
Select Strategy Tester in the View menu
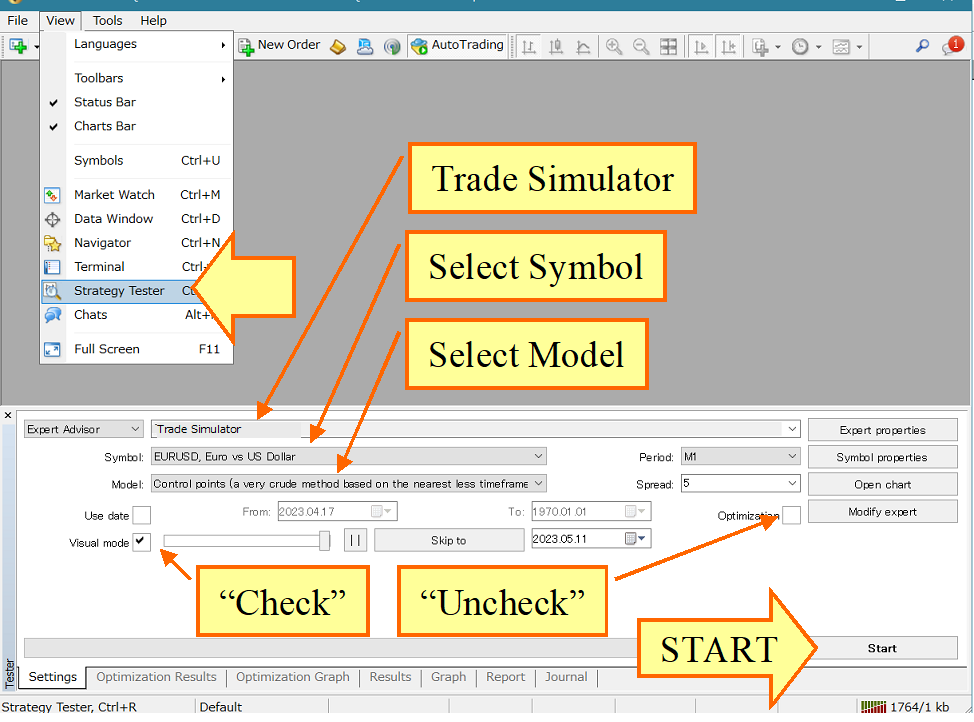119,291
